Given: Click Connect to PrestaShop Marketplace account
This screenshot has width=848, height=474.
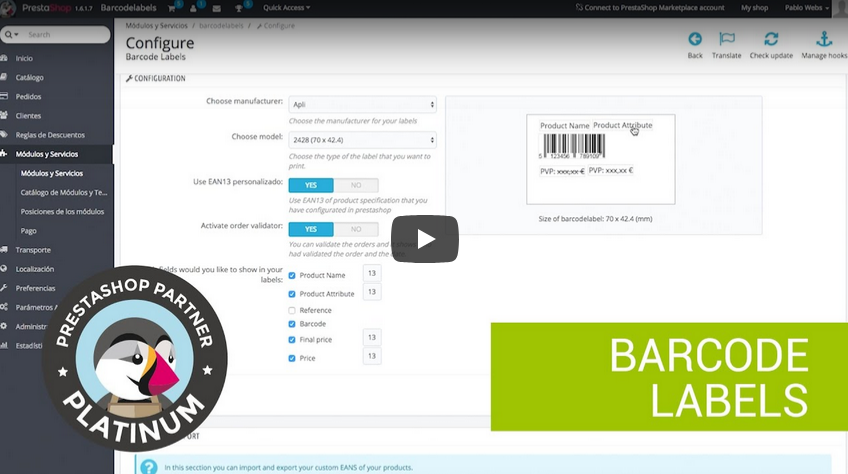Looking at the screenshot, I should click(650, 8).
